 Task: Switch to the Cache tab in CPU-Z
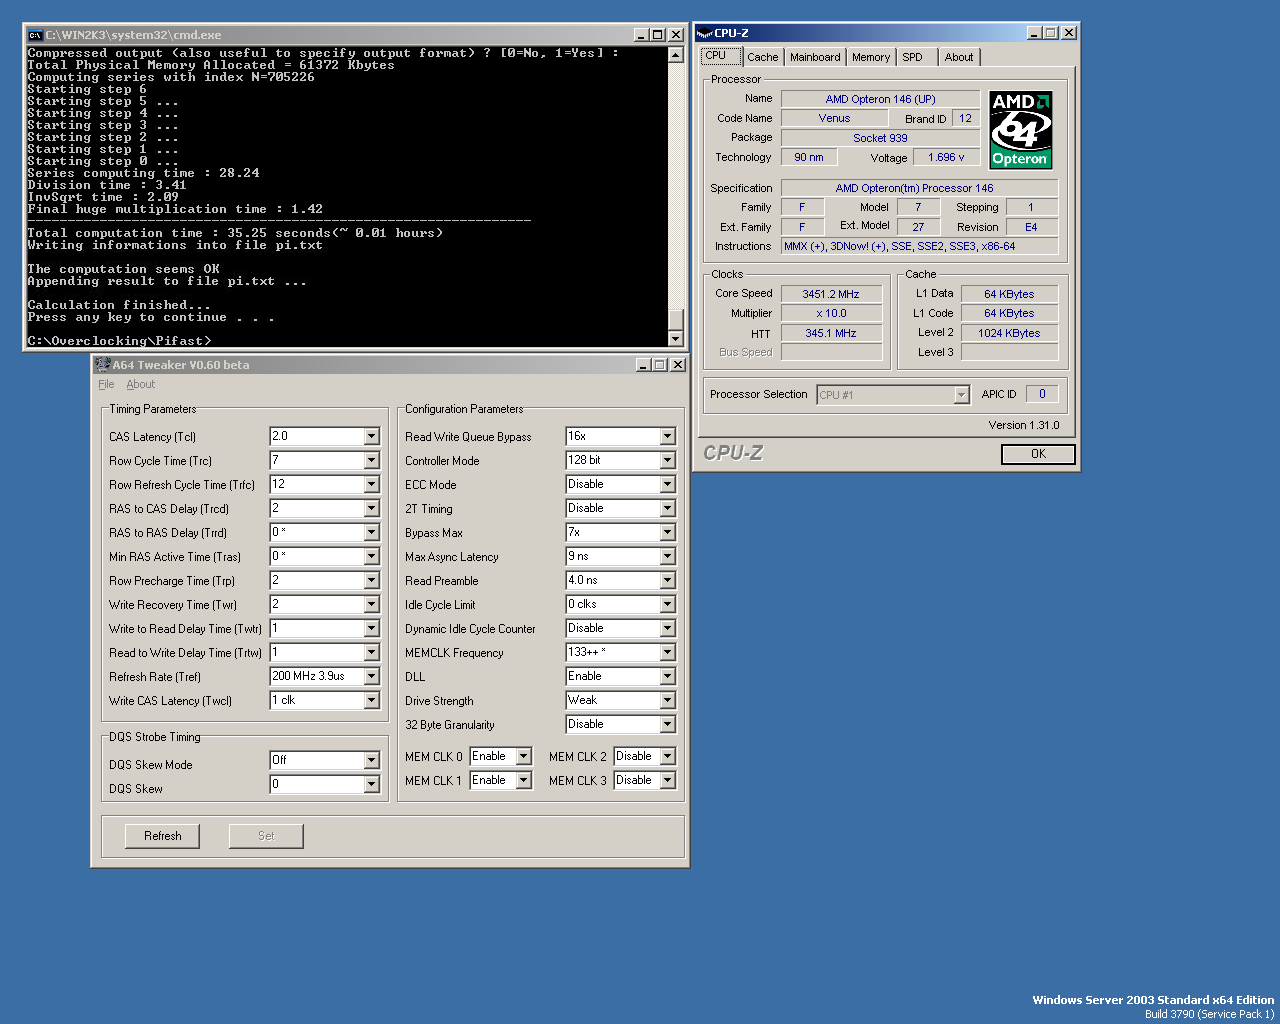click(763, 57)
